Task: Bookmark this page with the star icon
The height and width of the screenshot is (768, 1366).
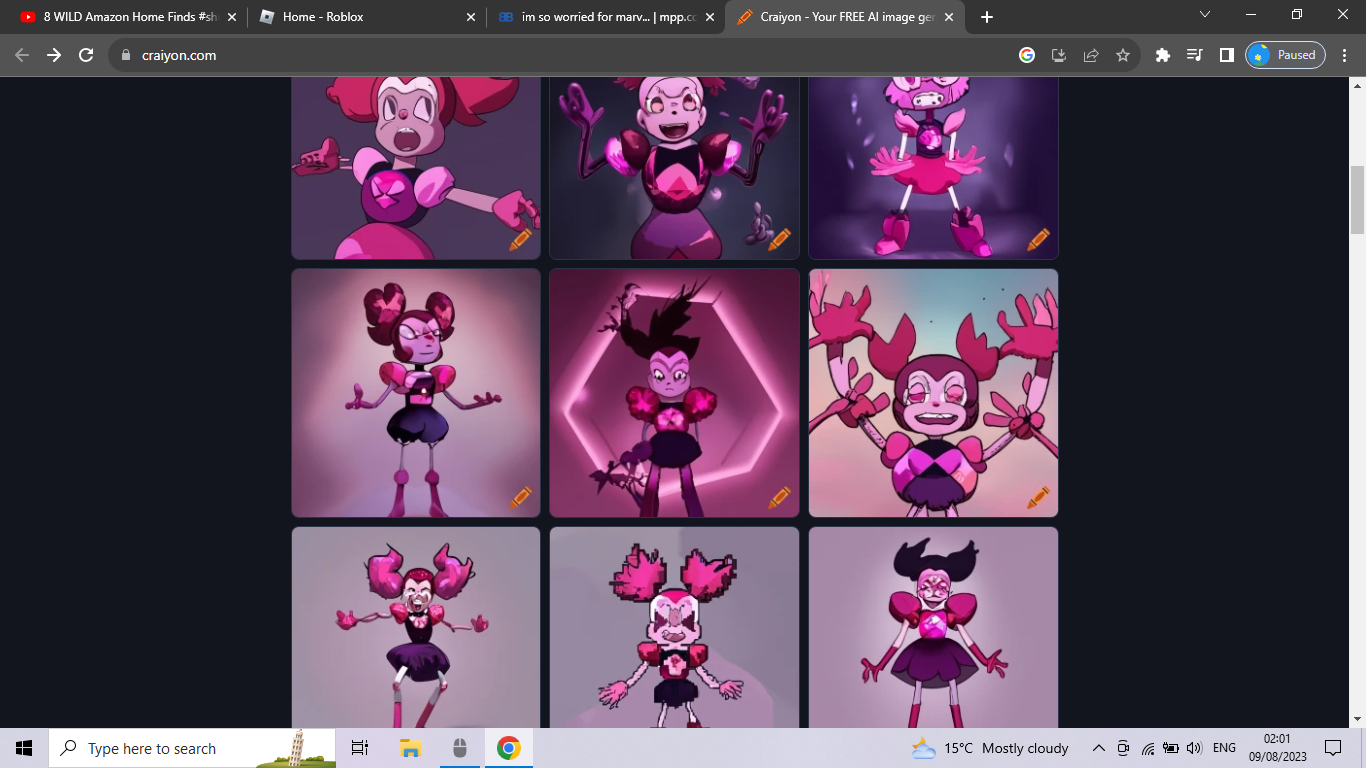Action: 1123,55
